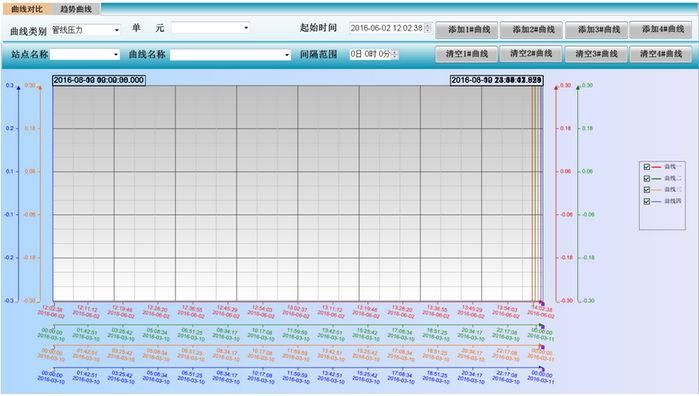The width and height of the screenshot is (699, 396).
Task: Click the 起始时间 spinner arrows
Action: coord(428,28)
